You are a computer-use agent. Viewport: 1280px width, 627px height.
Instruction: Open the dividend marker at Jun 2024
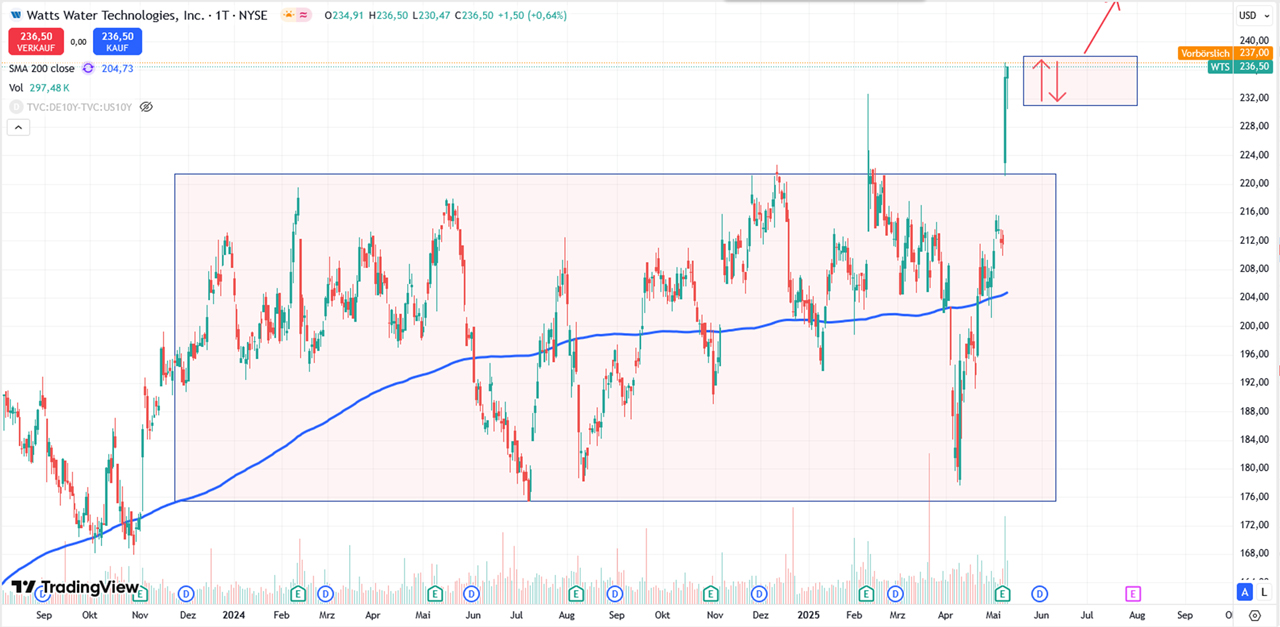tap(470, 593)
